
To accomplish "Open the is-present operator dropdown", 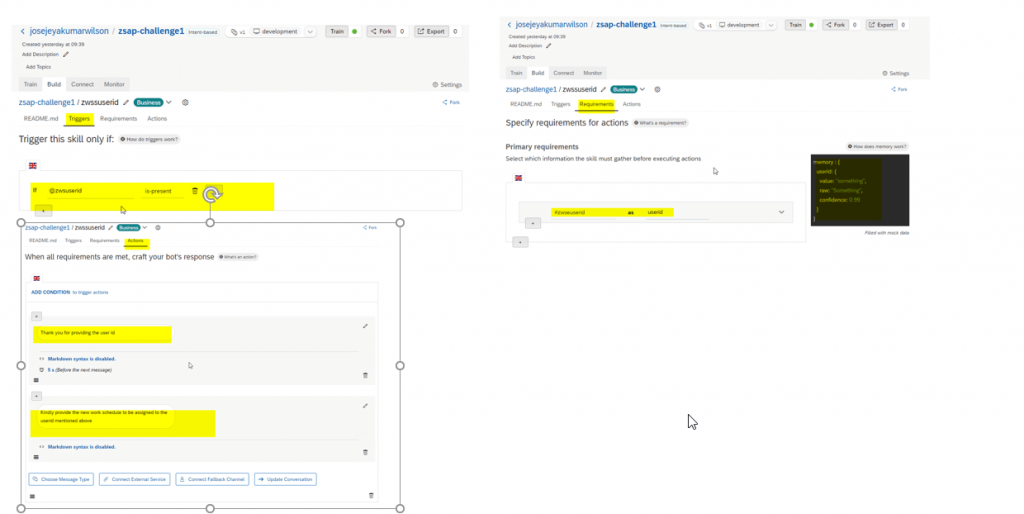I will pos(163,191).
